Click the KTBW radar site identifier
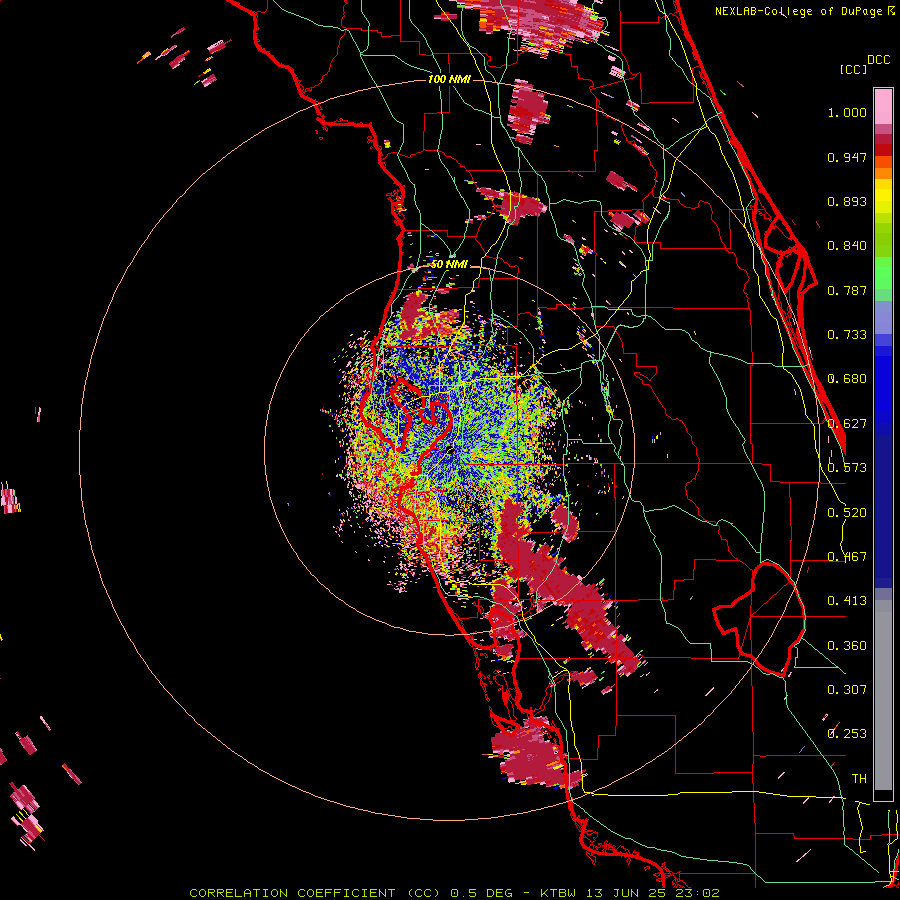The height and width of the screenshot is (900, 900). 560,893
